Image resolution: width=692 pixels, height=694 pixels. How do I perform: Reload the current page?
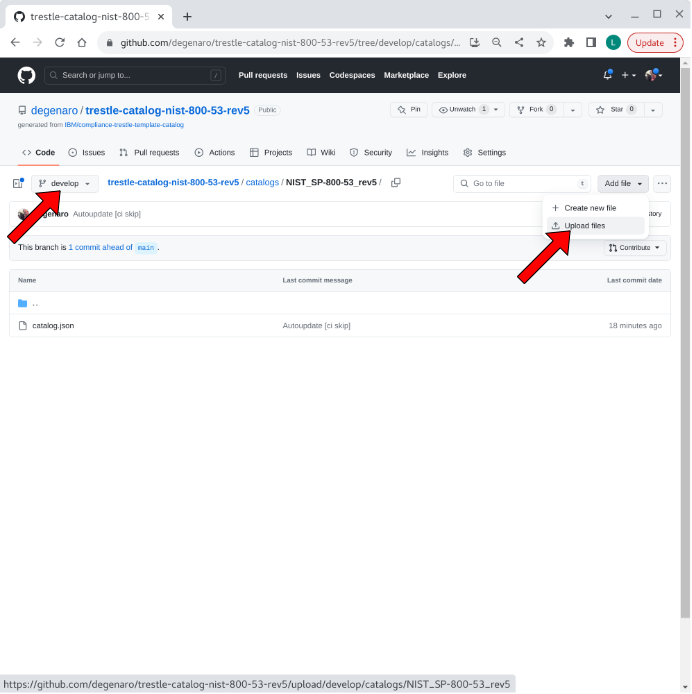(x=60, y=42)
